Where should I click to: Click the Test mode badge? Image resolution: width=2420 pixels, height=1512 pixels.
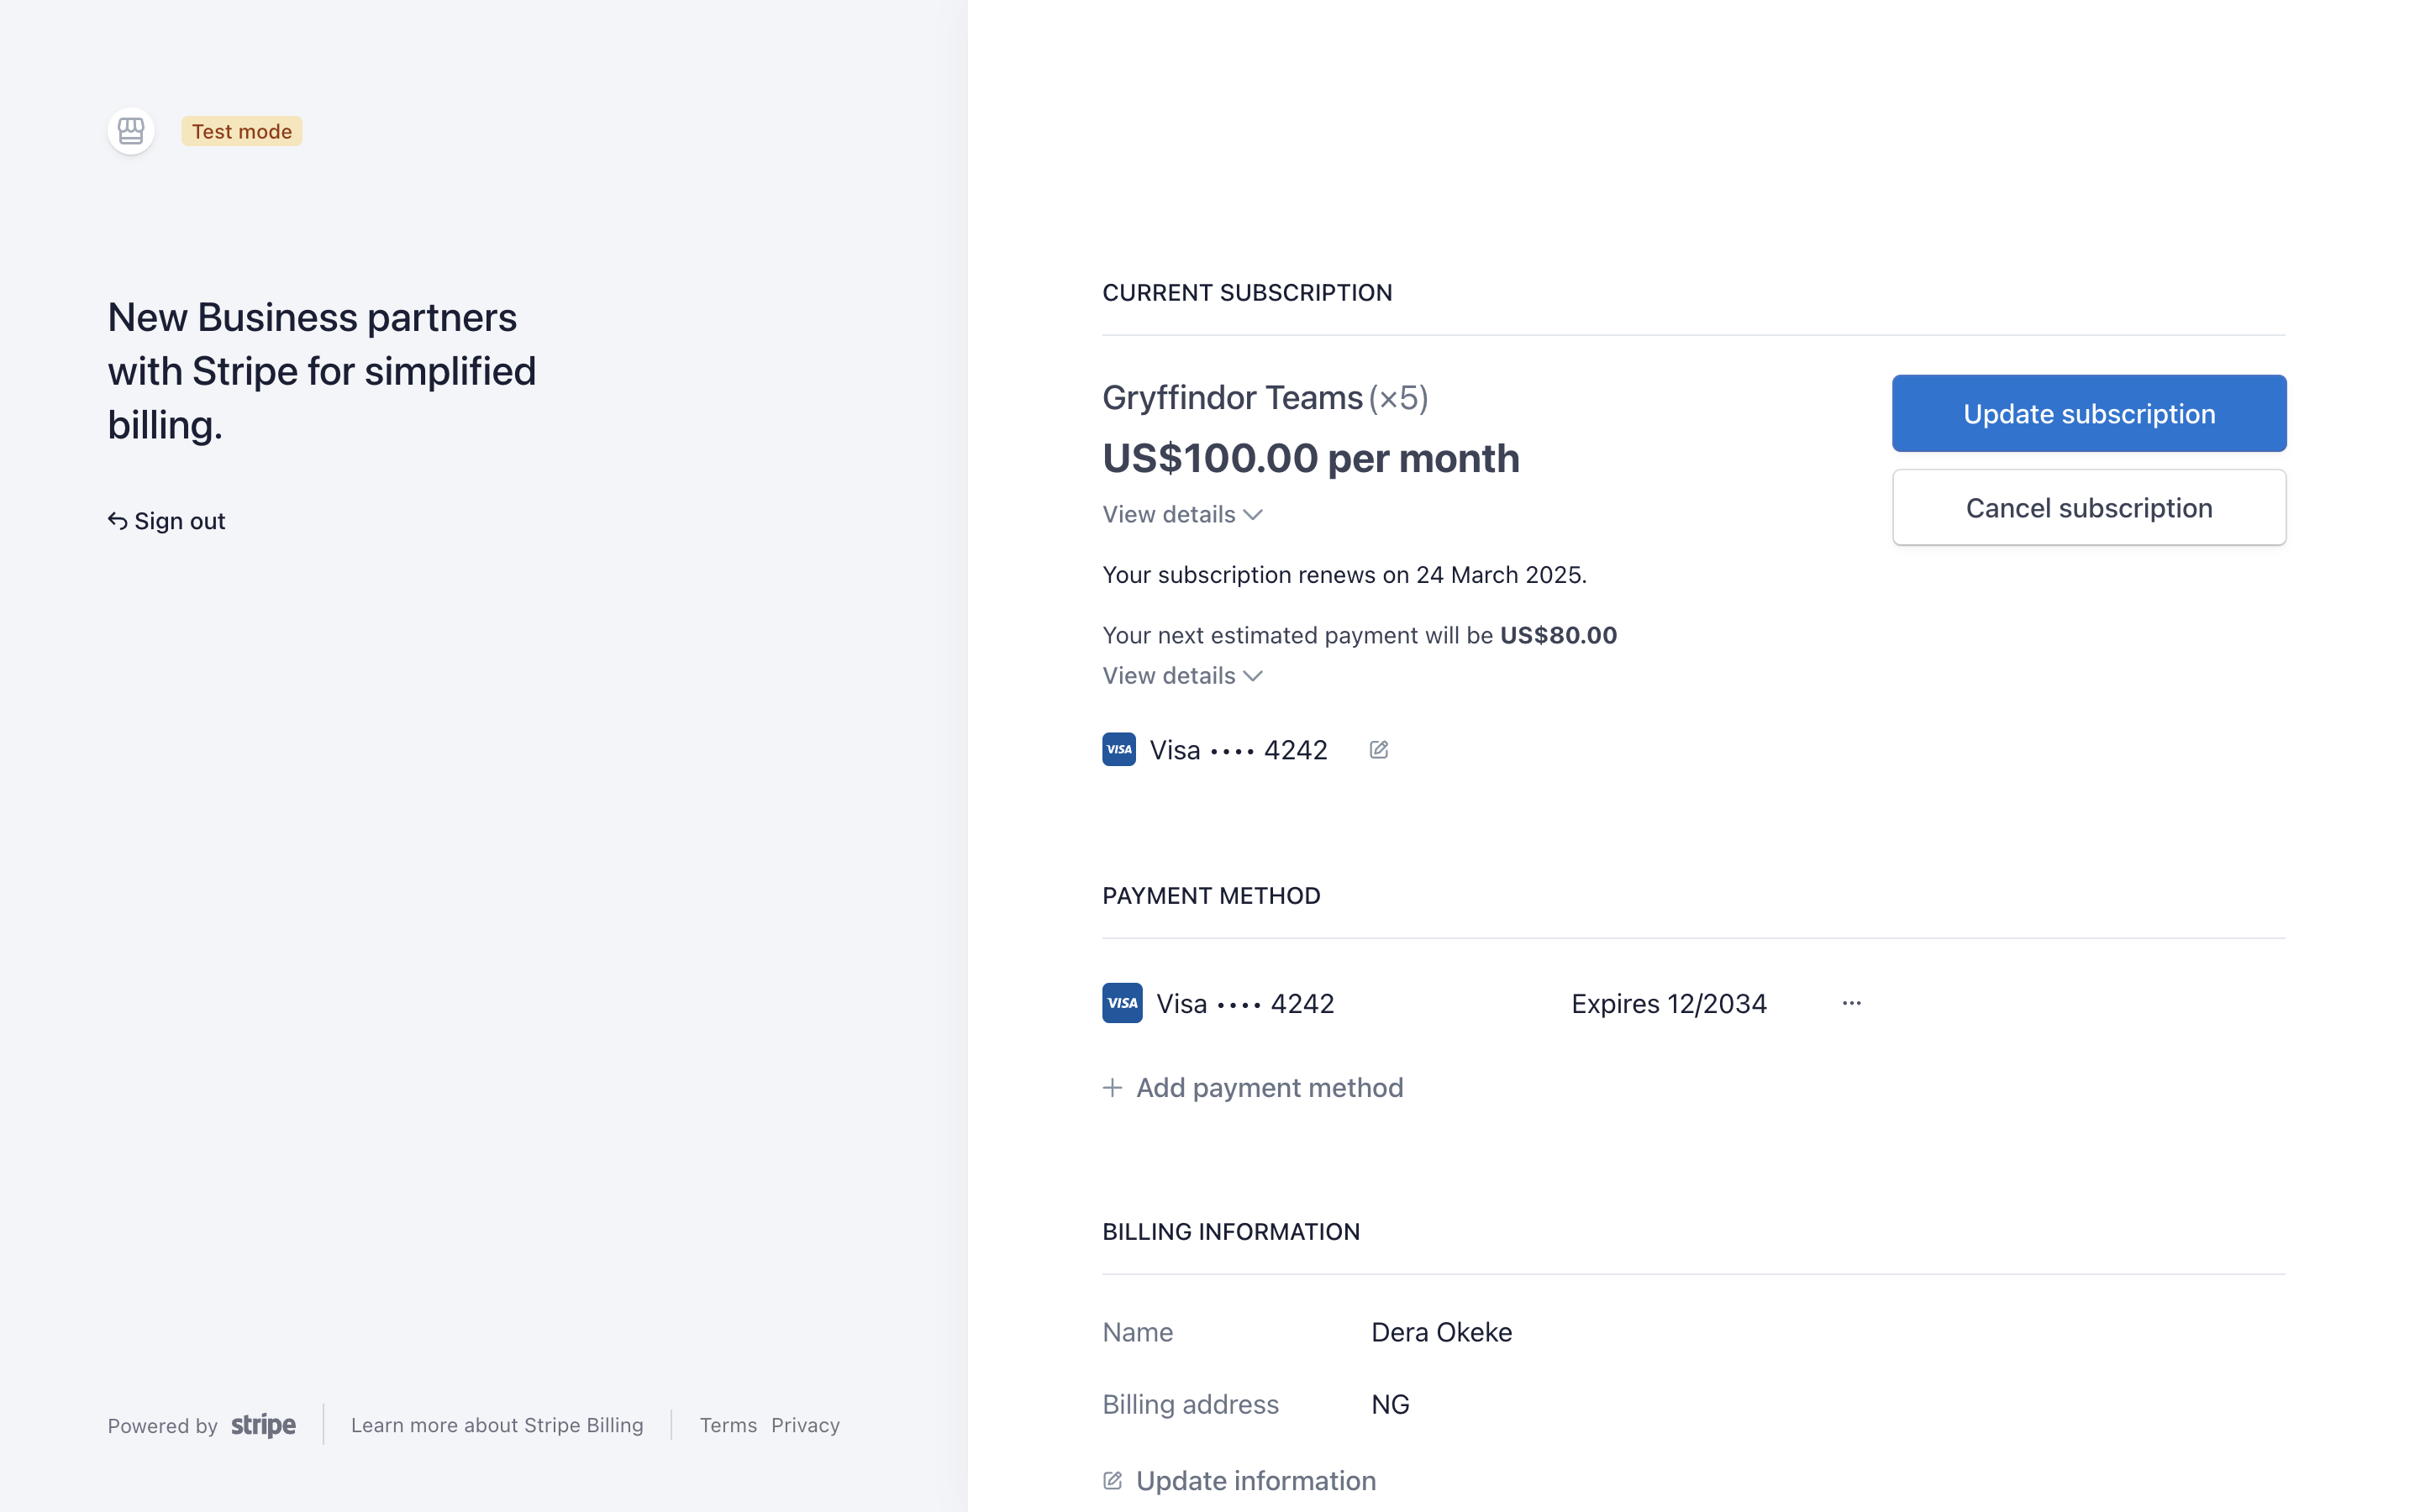click(x=242, y=131)
